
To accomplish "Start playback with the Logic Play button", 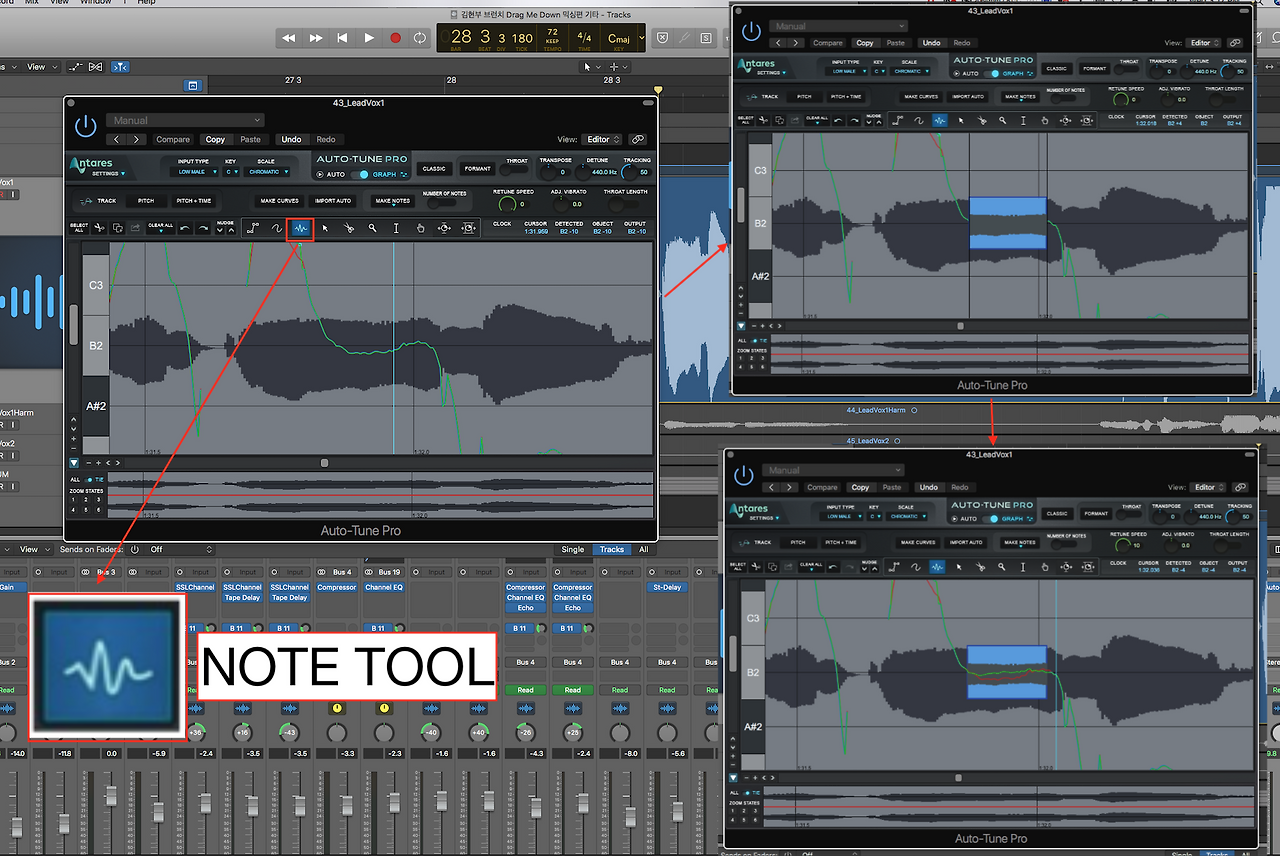I will (369, 38).
